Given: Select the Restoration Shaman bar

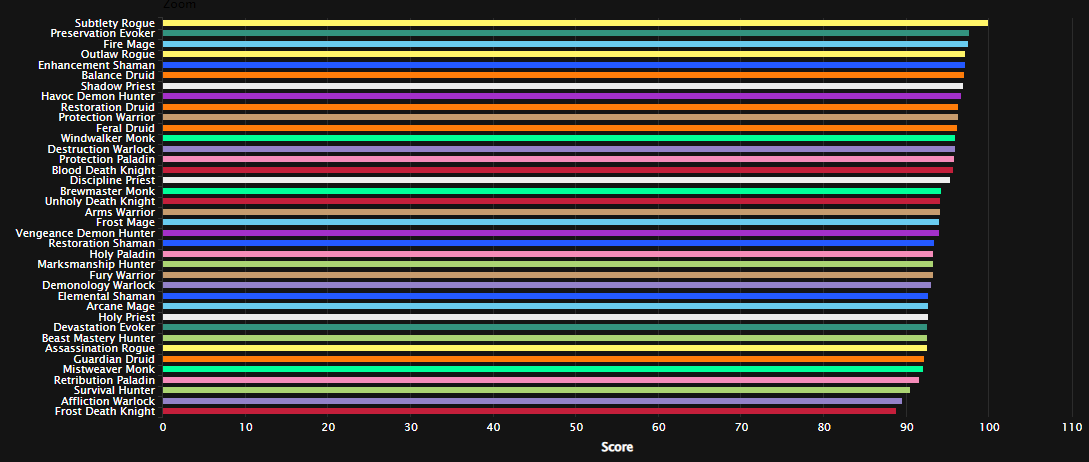Looking at the screenshot, I should pyautogui.click(x=548, y=244).
